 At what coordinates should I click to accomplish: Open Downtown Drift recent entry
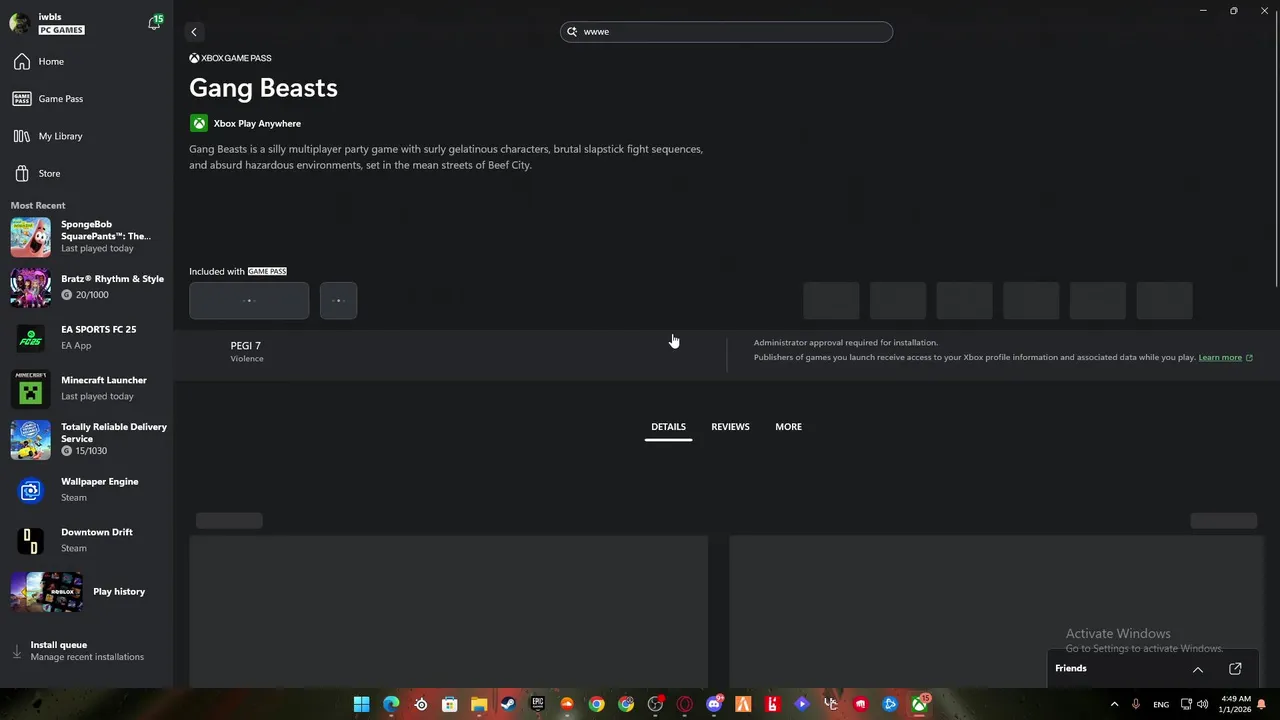(88, 541)
